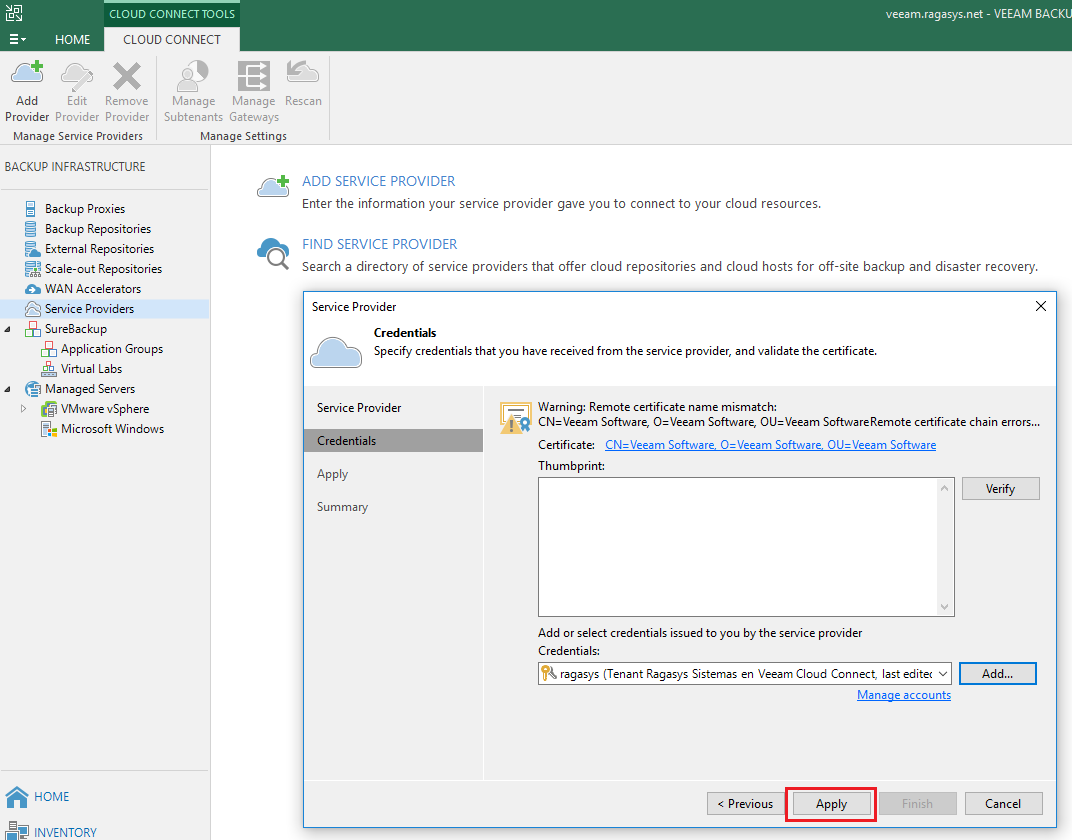Screen dimensions: 1072x840
Task: Open Backup Repositories node
Action: pyautogui.click(x=95, y=228)
